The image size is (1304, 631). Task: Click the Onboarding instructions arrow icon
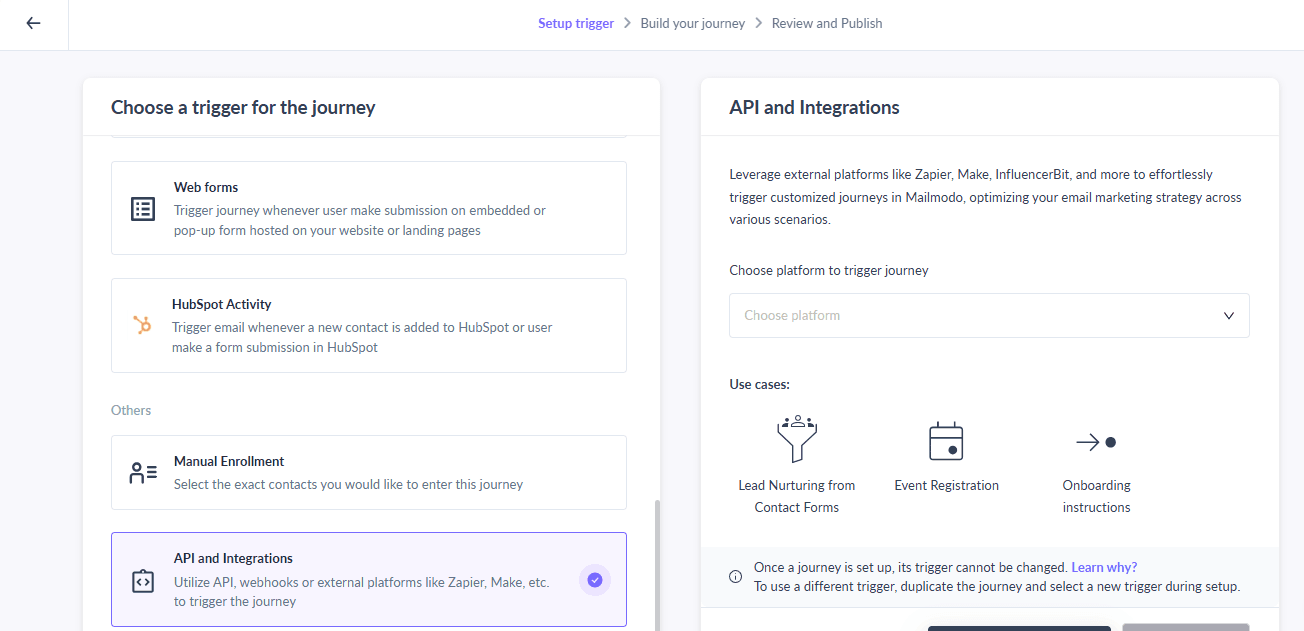pos(1096,440)
